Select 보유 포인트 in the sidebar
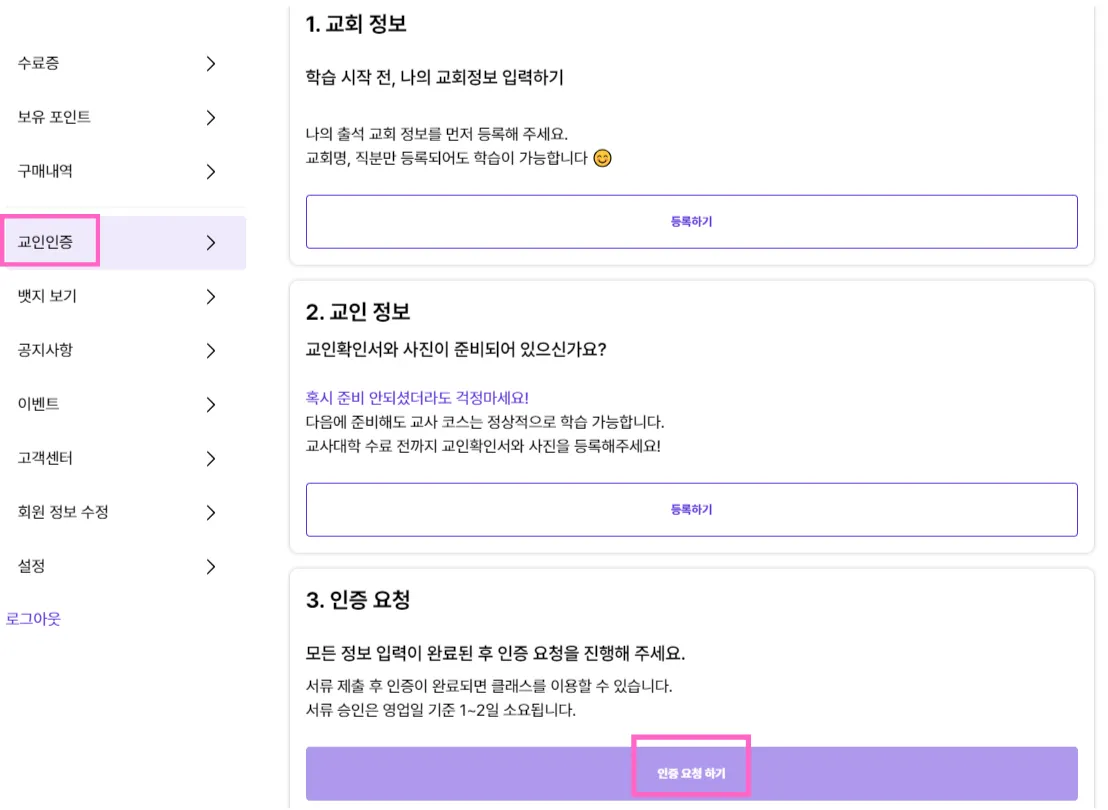1108x810 pixels. 54,117
